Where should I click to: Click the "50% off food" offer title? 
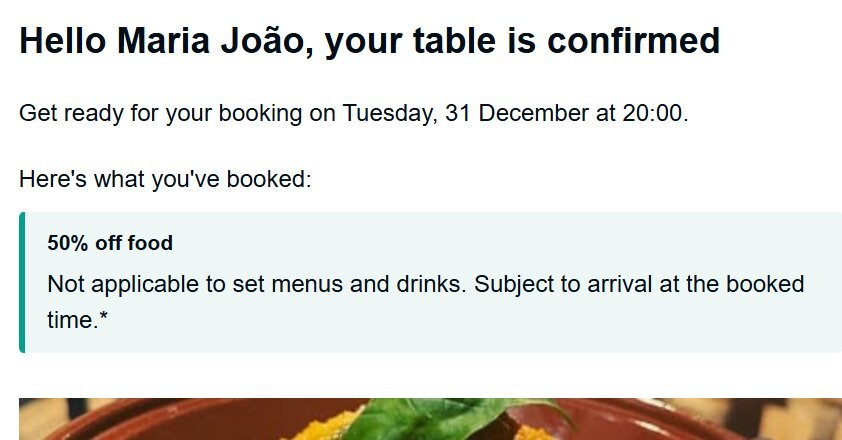coord(110,243)
